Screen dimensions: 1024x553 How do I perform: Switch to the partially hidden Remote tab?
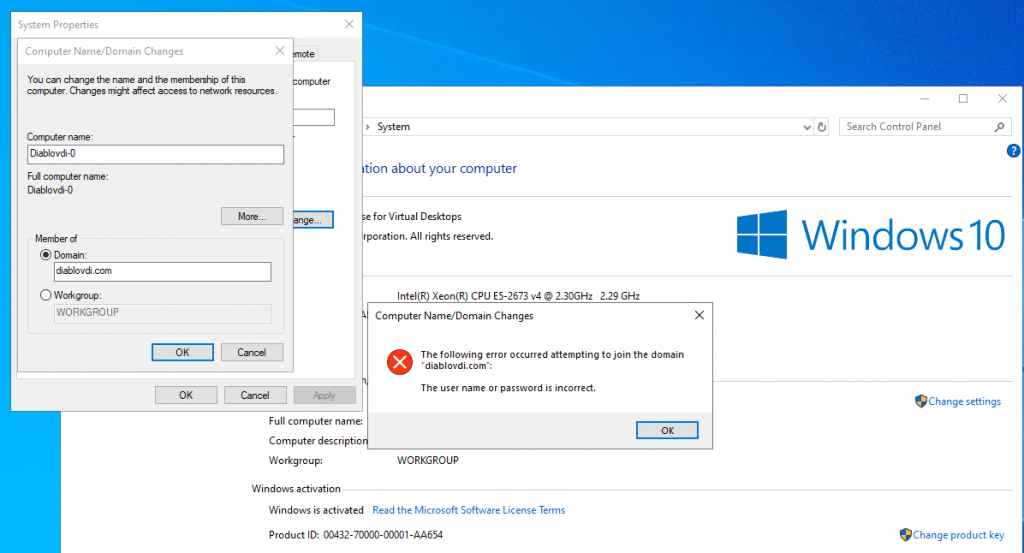point(304,54)
